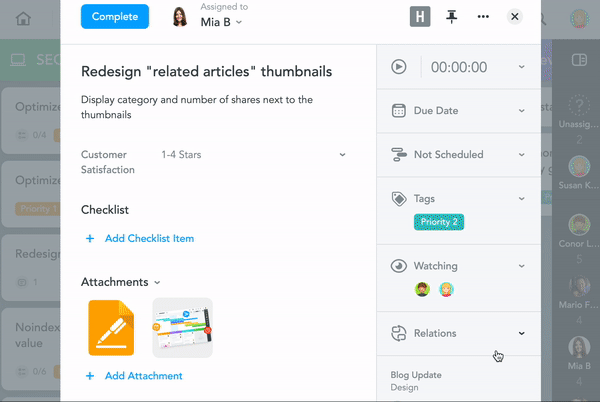Expand the Due Date chevron
The image size is (600, 402).
521,111
